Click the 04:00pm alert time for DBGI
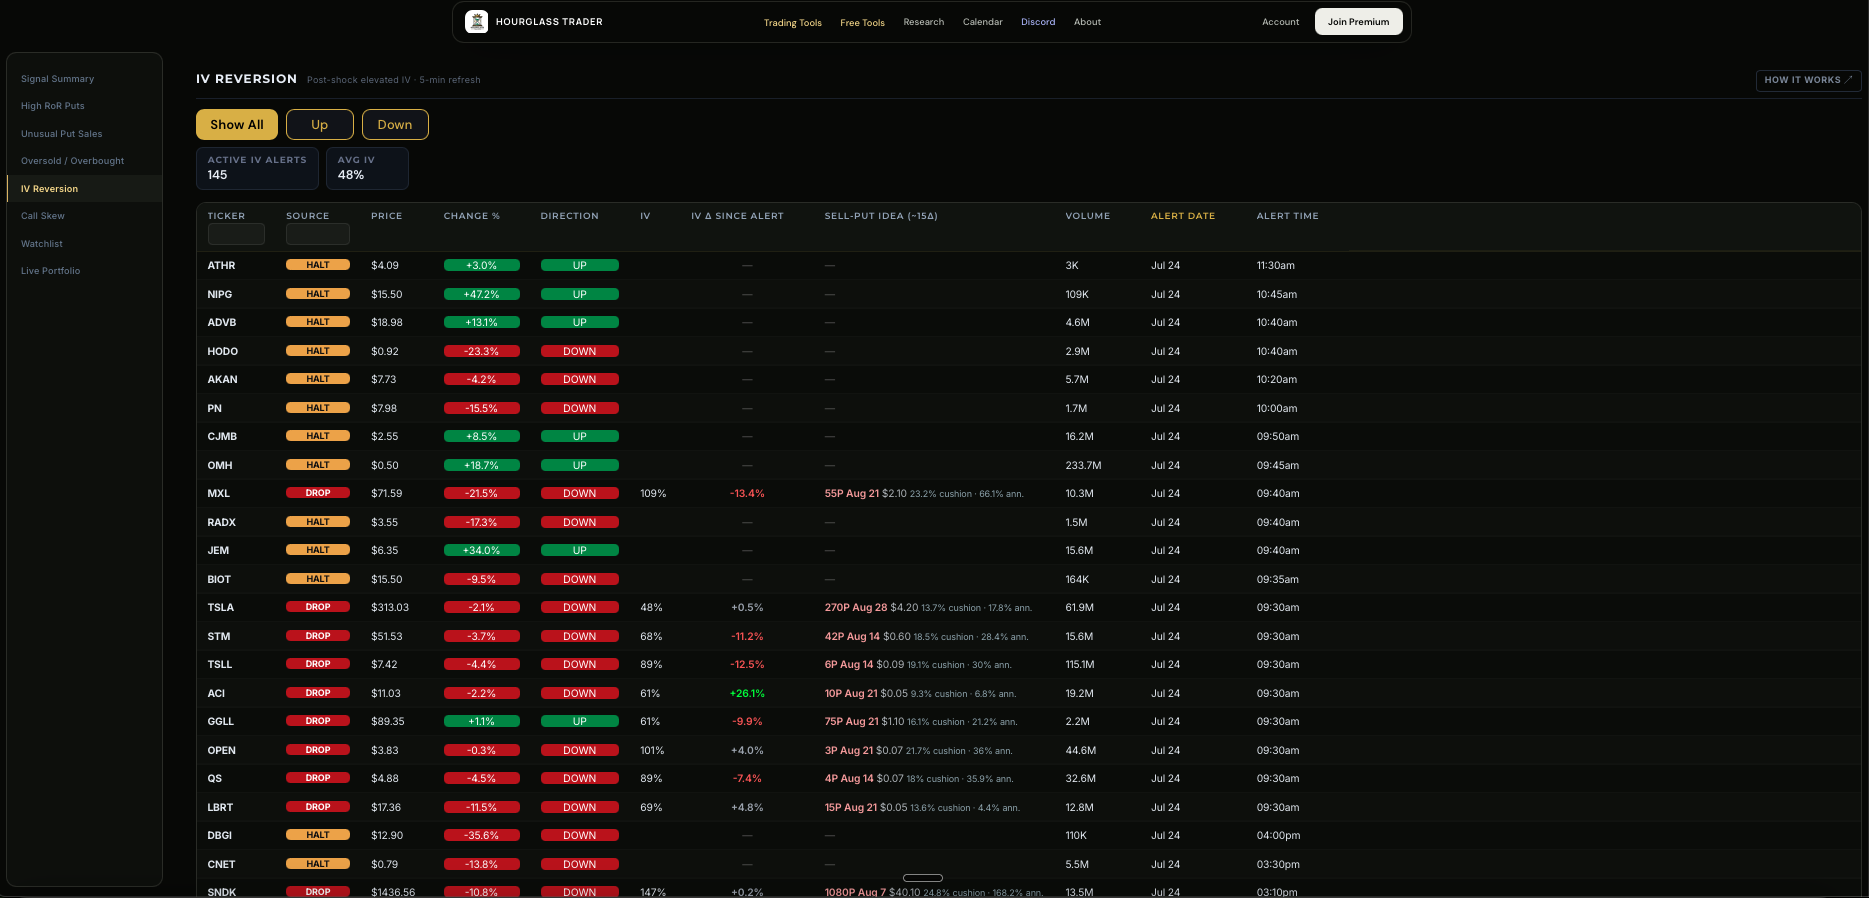1869x898 pixels. click(1278, 836)
